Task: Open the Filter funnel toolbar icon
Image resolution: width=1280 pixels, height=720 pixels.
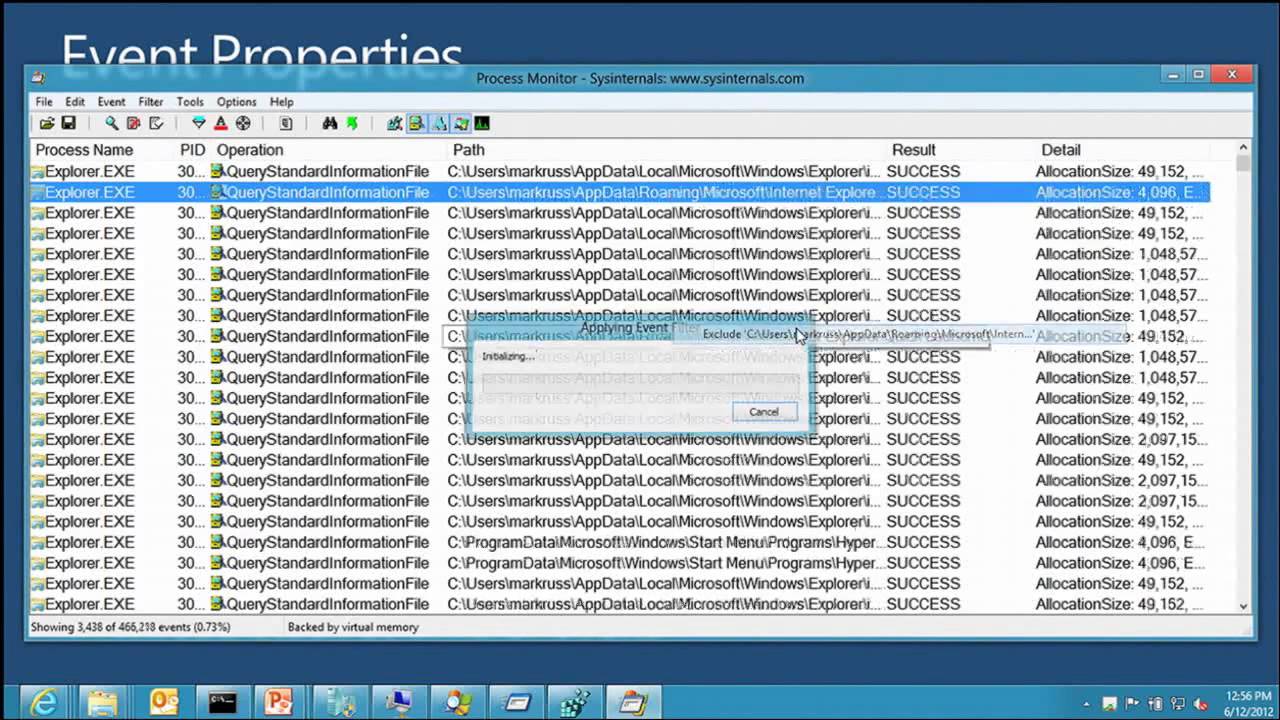Action: coord(199,124)
